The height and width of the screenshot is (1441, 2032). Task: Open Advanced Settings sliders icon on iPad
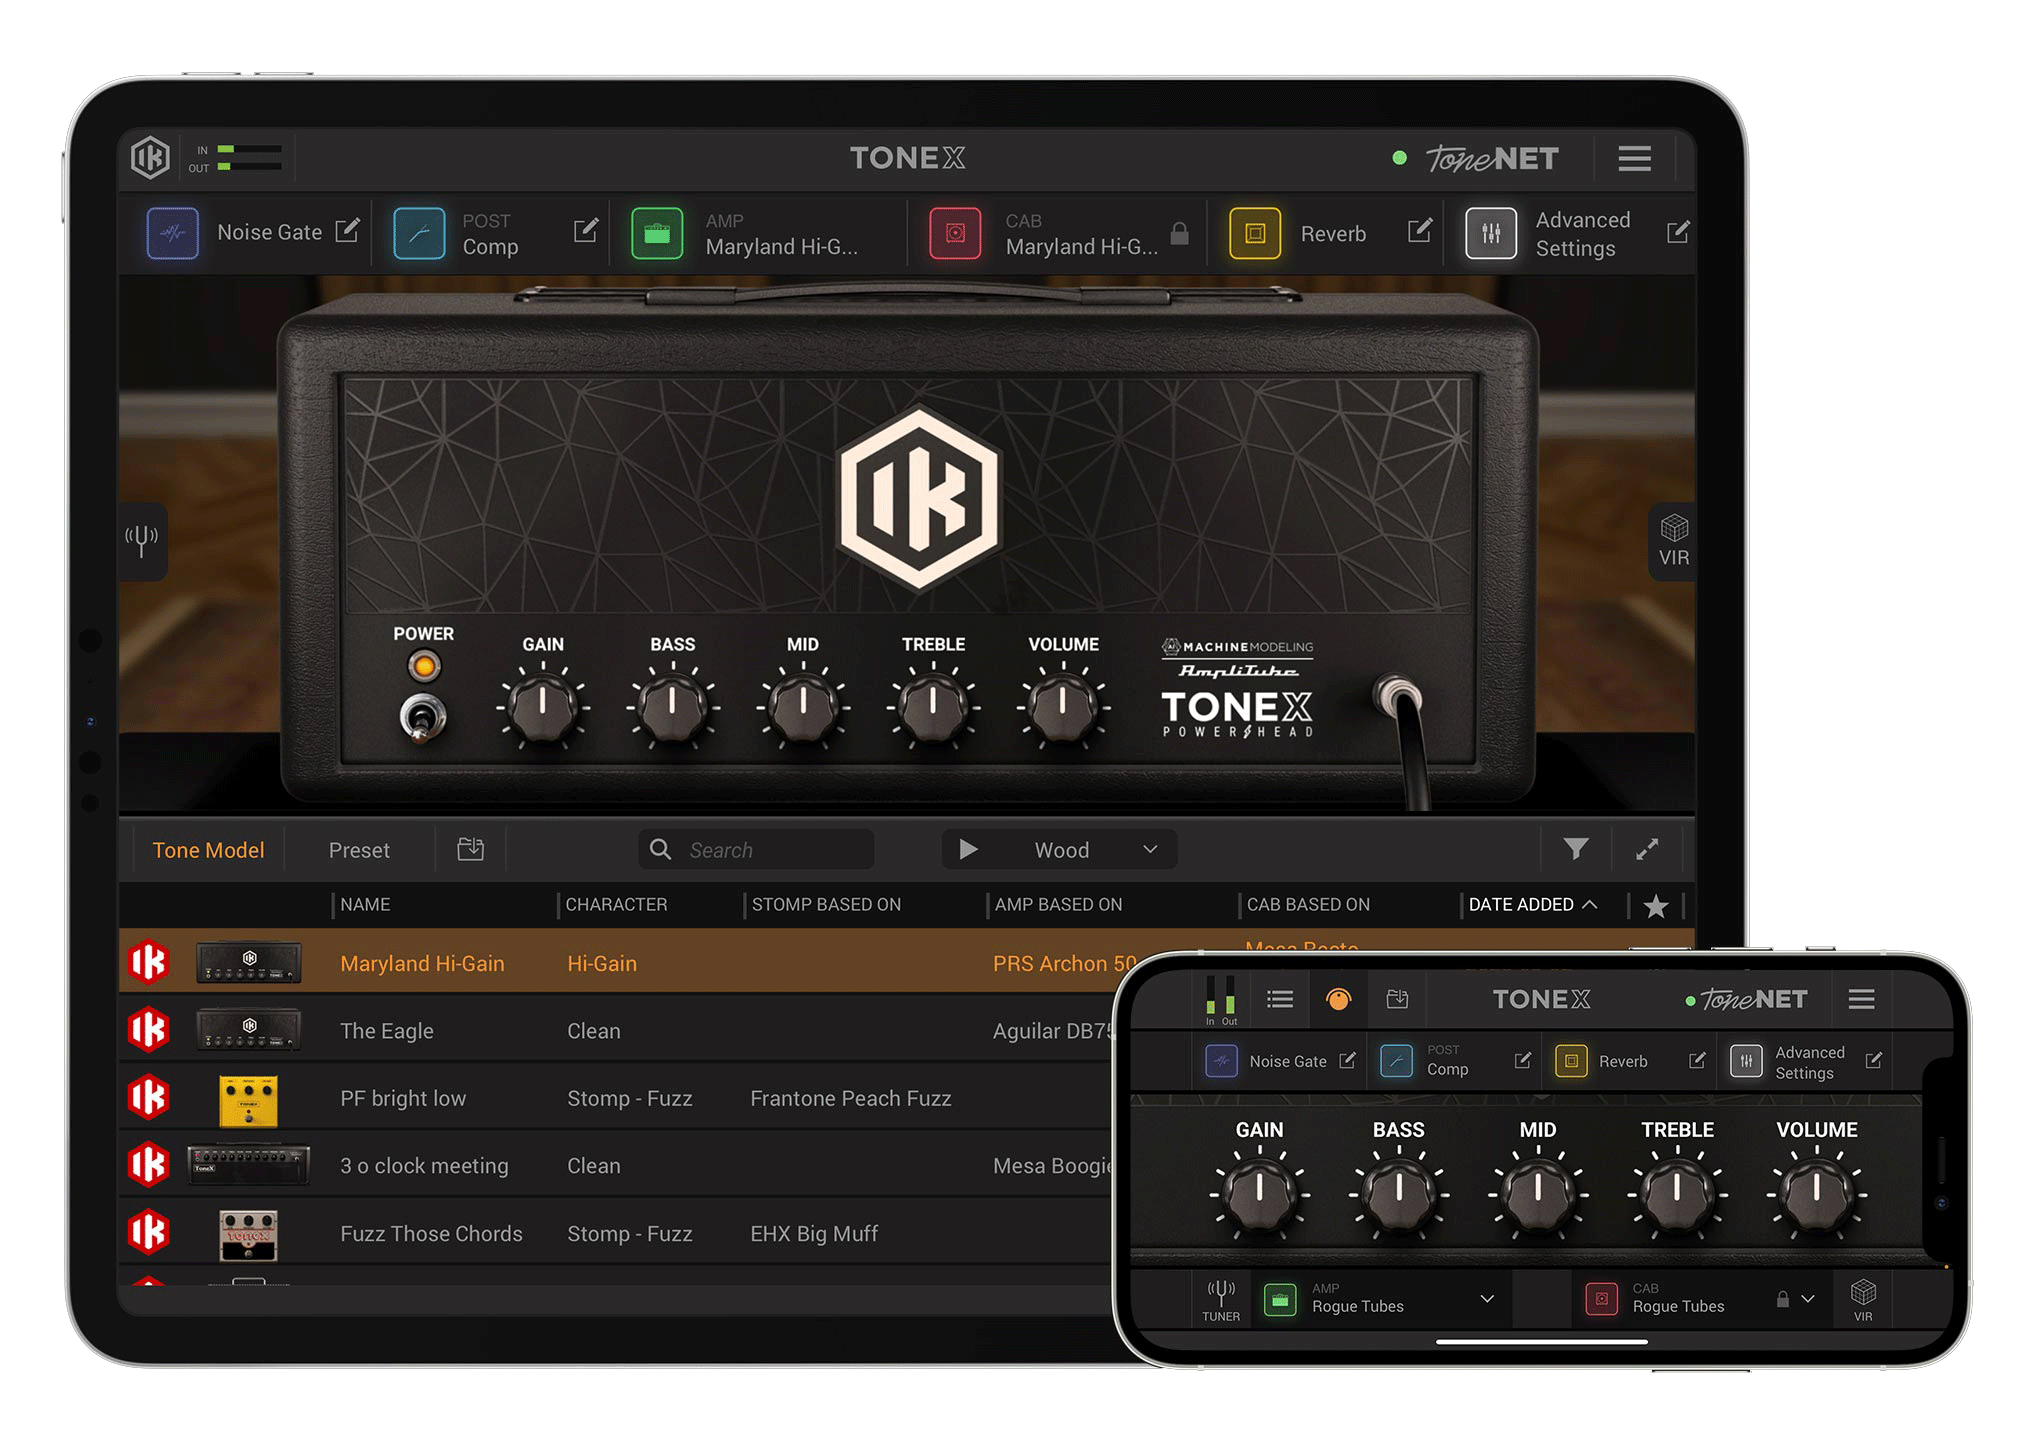[x=1491, y=234]
